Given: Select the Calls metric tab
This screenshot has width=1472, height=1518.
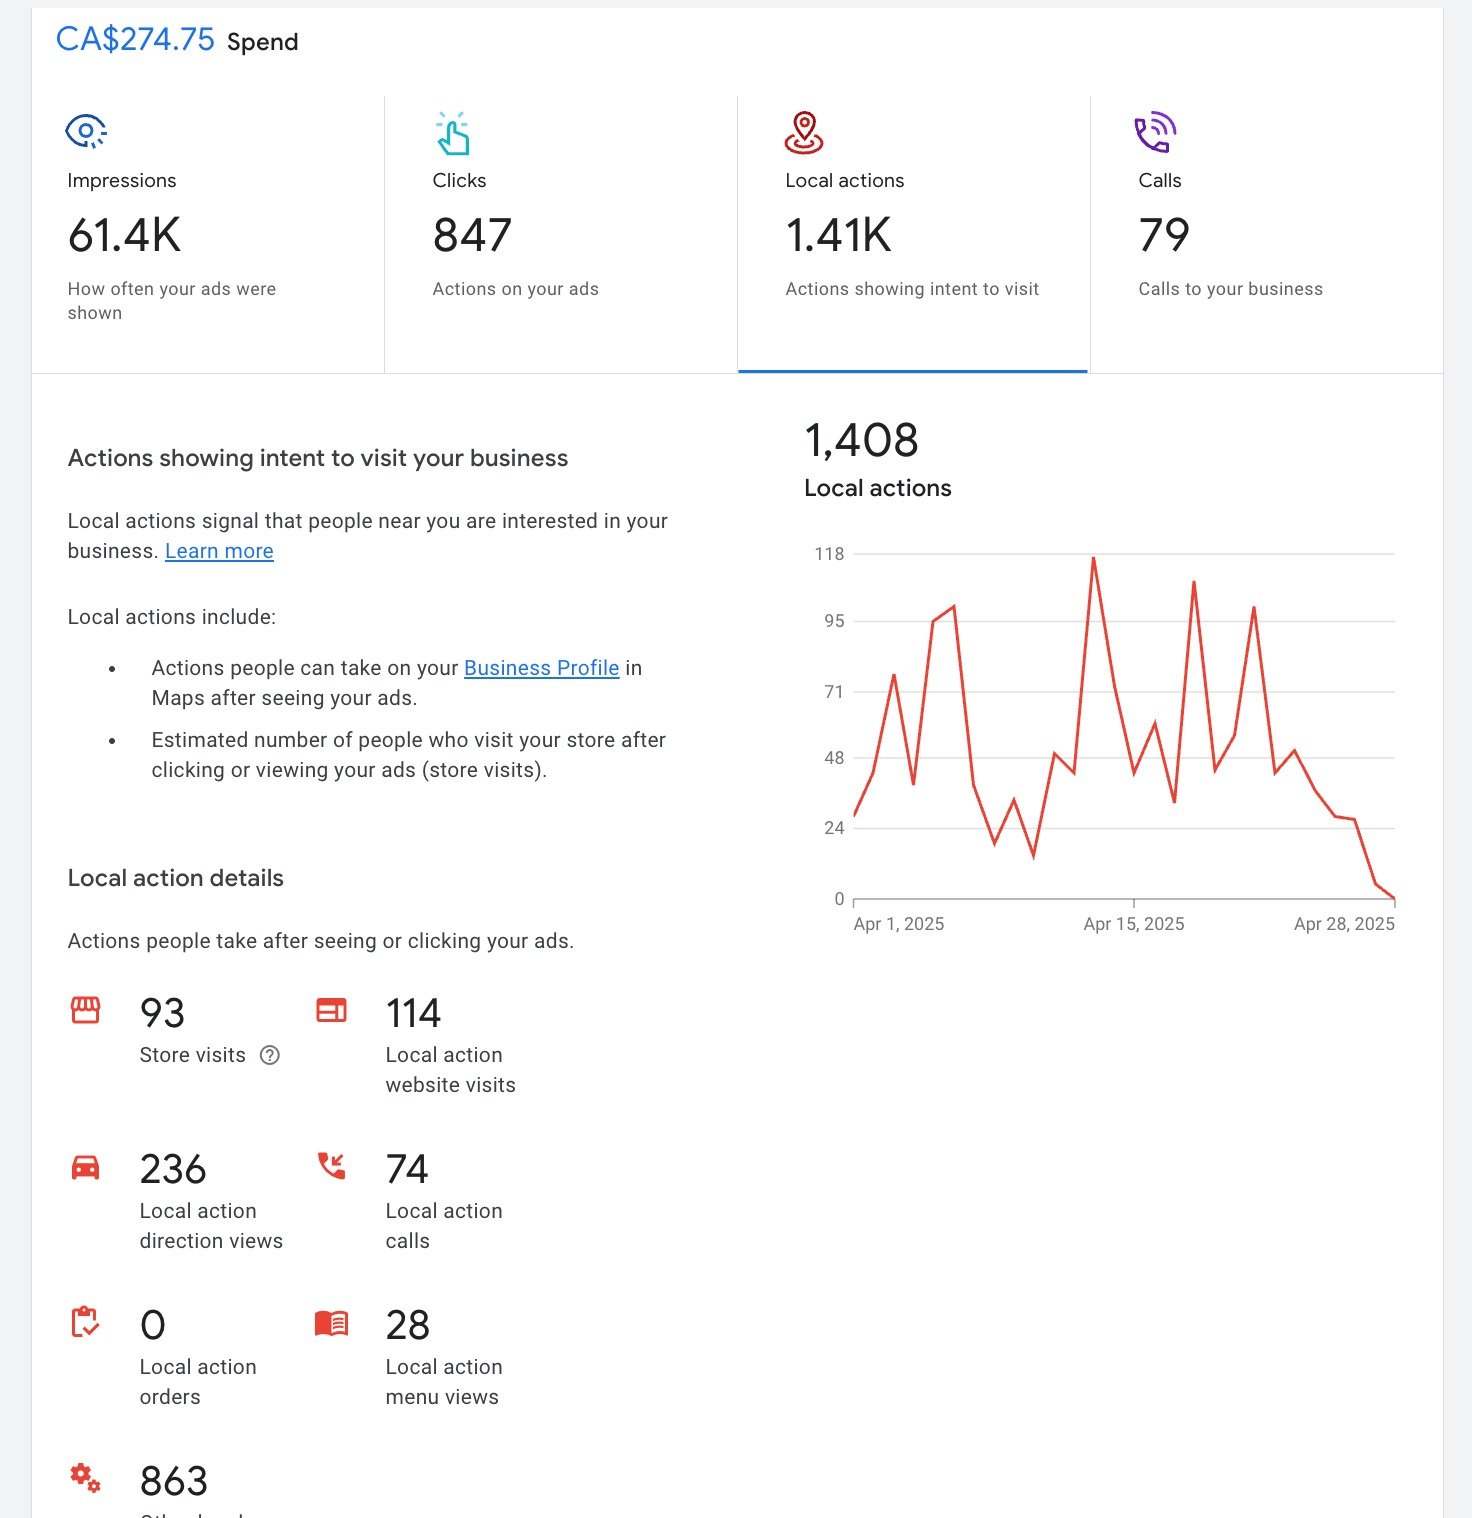Looking at the screenshot, I should coord(1266,235).
